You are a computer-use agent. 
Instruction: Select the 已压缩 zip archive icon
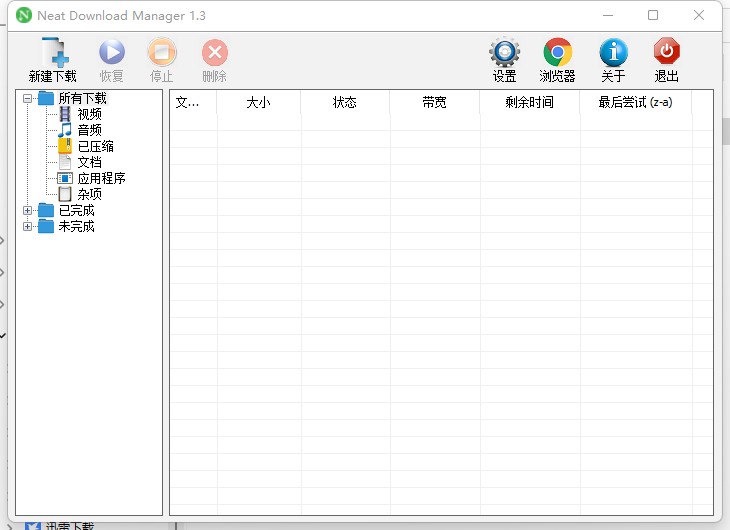pos(65,146)
